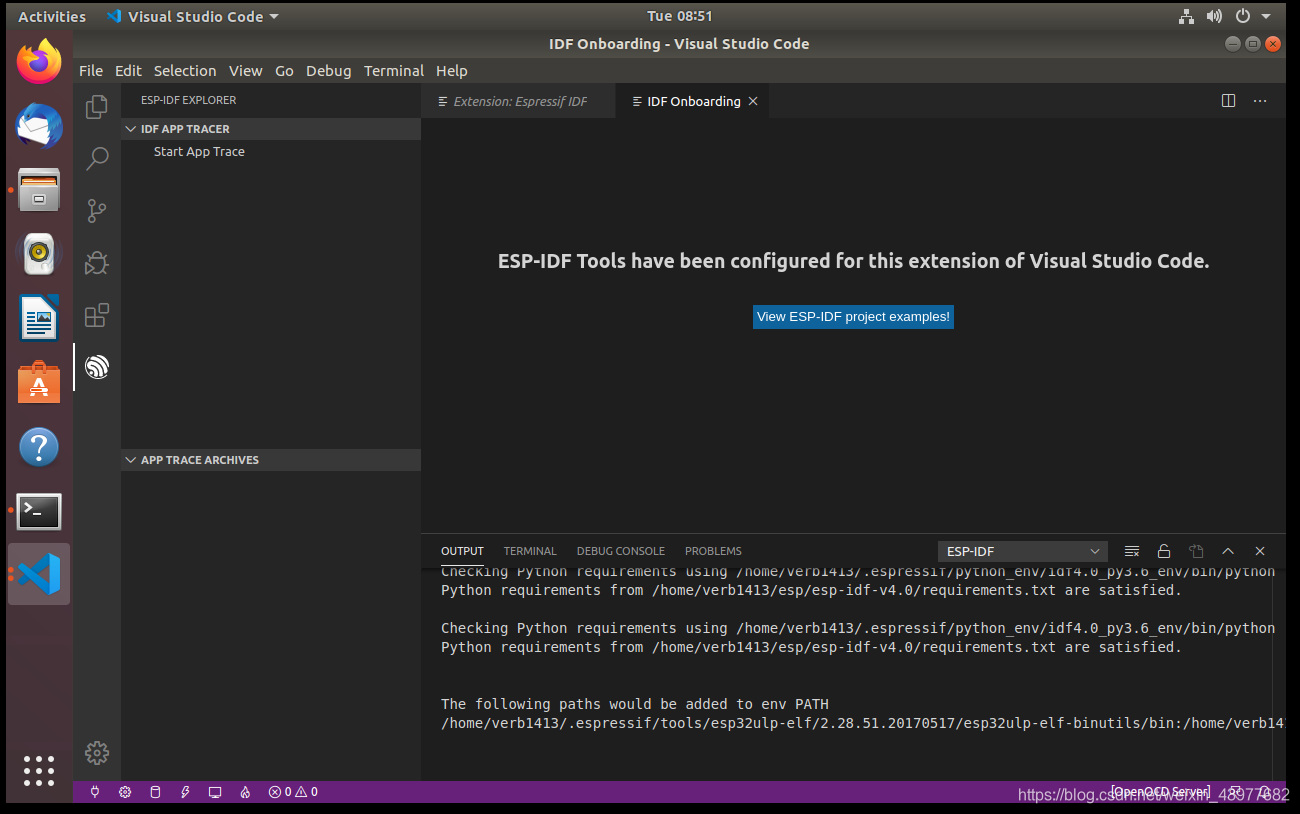The width and height of the screenshot is (1300, 814).
Task: Open the Selection menu
Action: coord(185,71)
